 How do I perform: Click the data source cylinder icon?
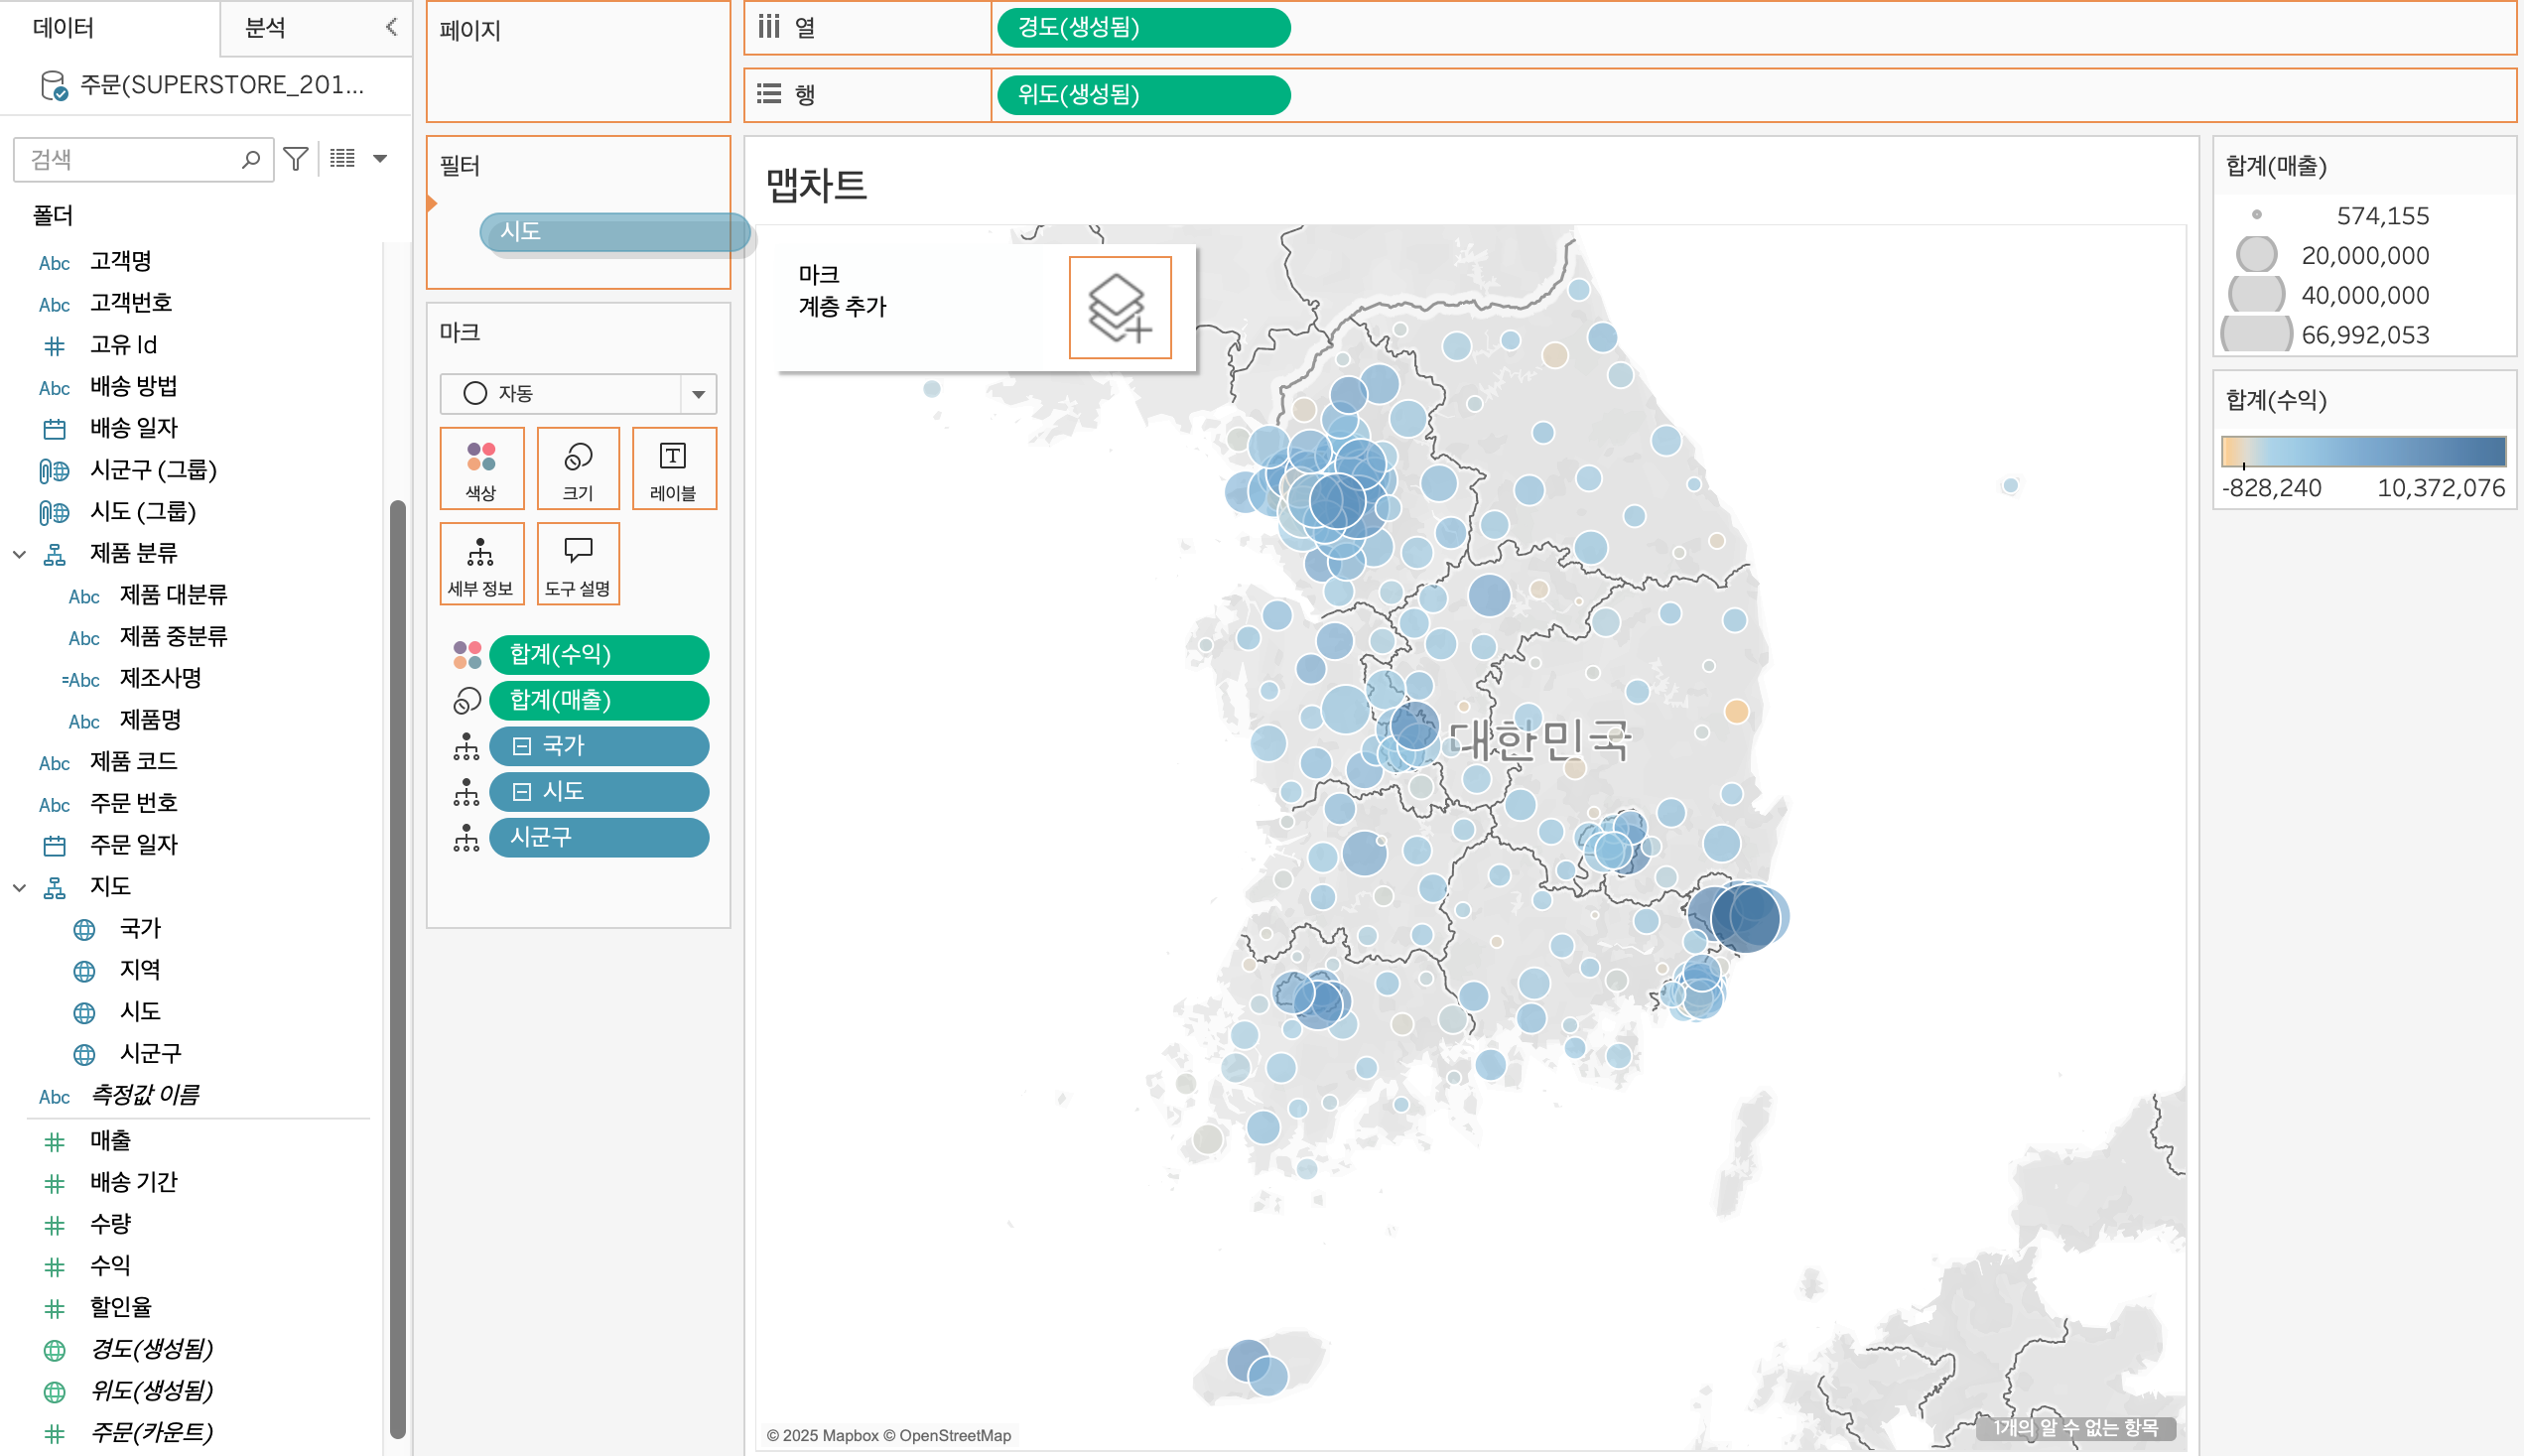tap(53, 86)
